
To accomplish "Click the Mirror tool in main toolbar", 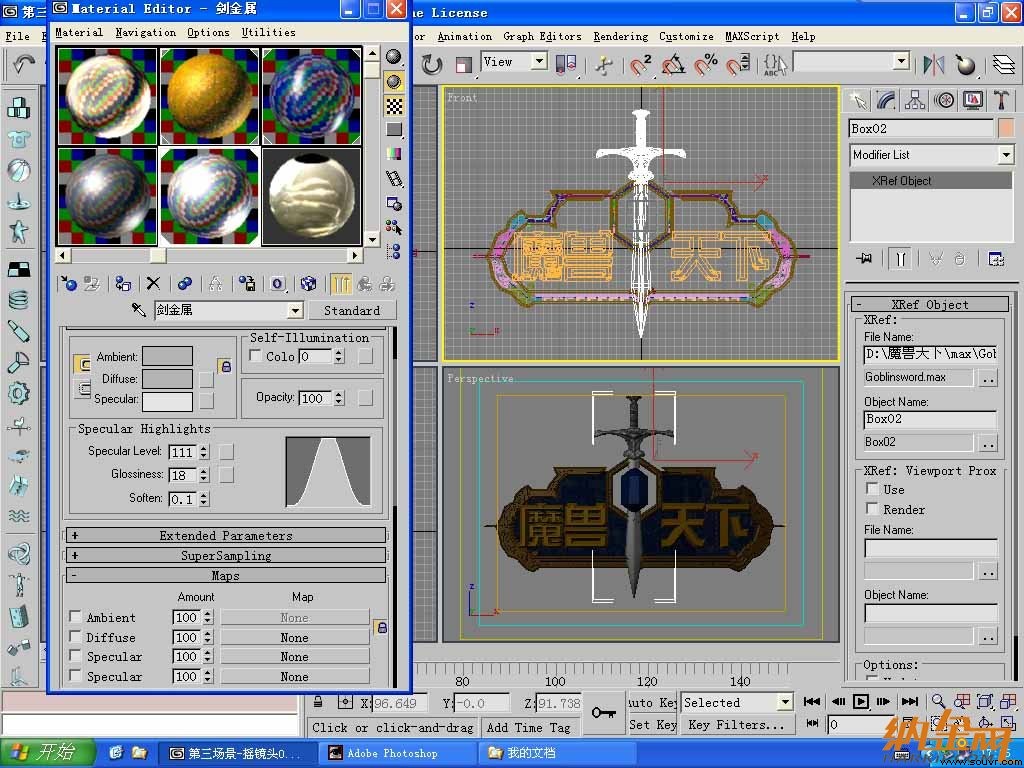I will coord(934,65).
